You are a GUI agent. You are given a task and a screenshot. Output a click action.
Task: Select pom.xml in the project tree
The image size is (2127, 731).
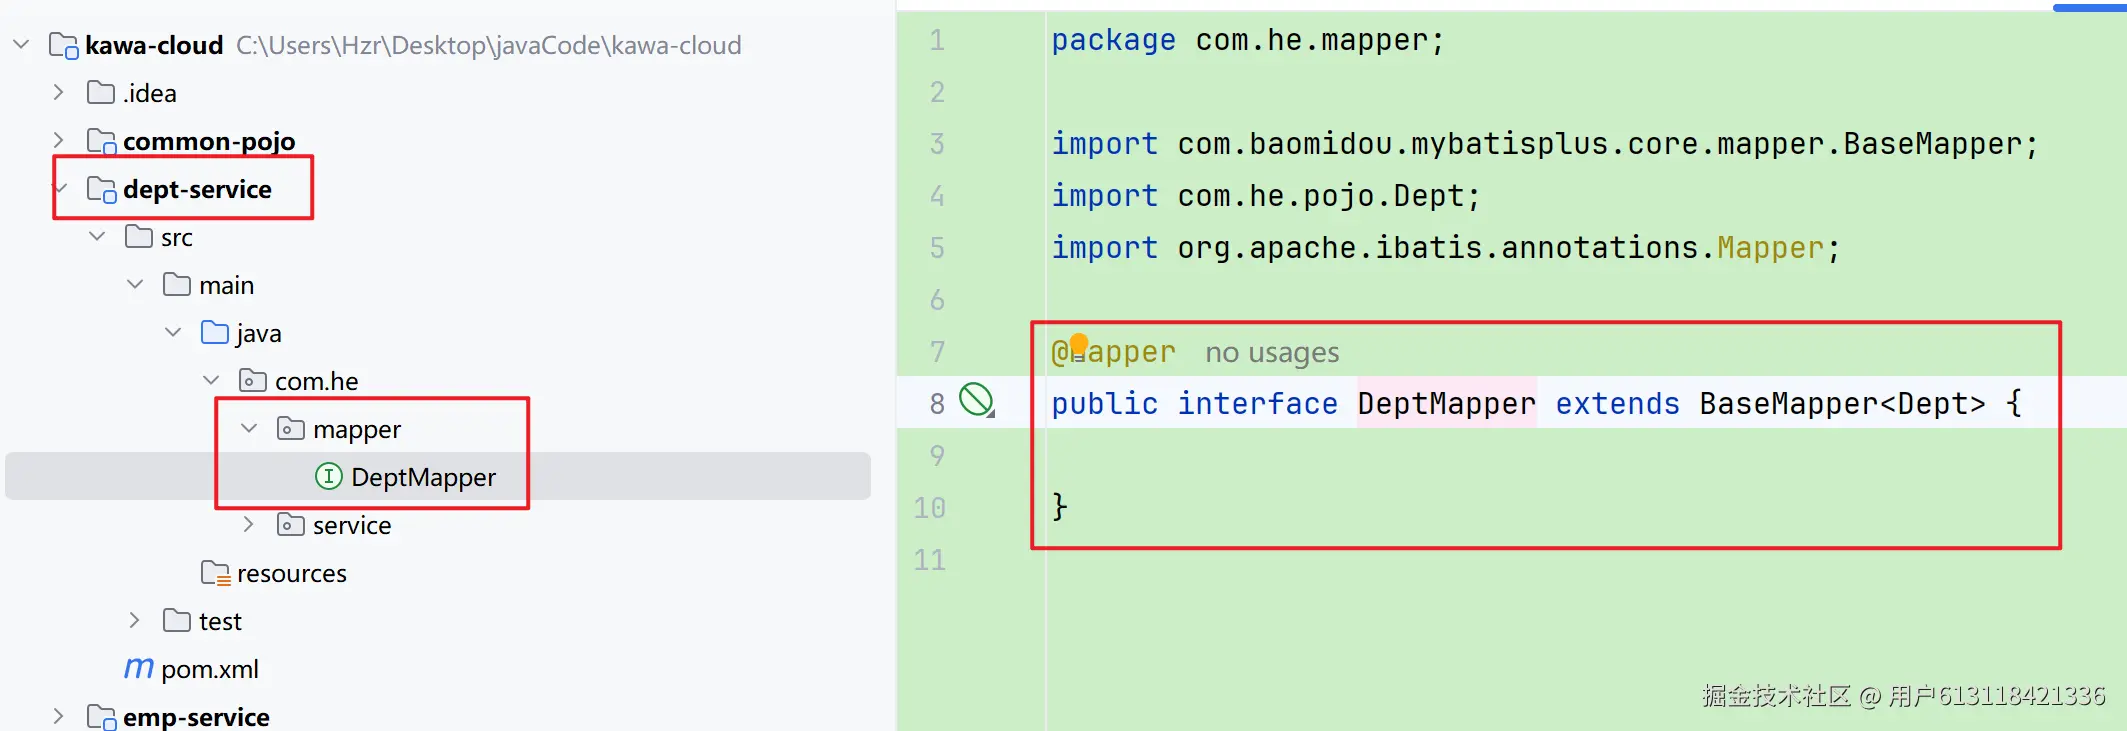click(210, 669)
